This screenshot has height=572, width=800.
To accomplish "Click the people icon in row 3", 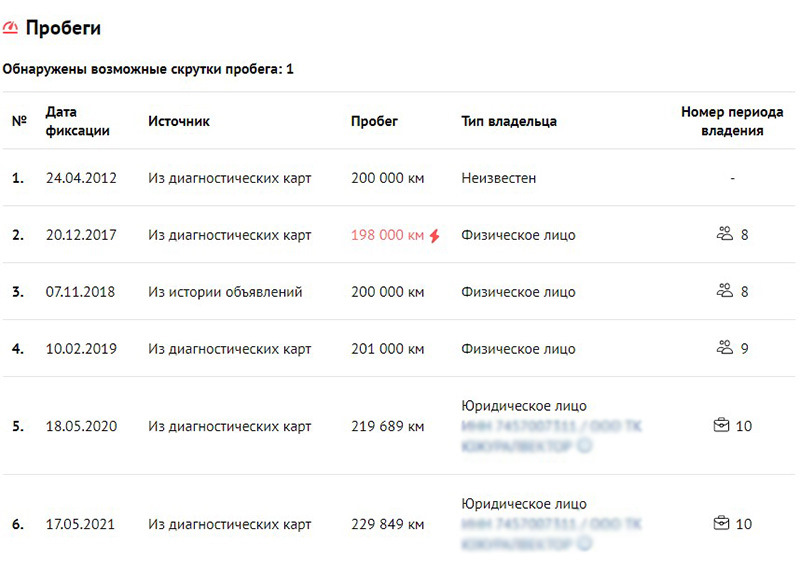I will 725,292.
